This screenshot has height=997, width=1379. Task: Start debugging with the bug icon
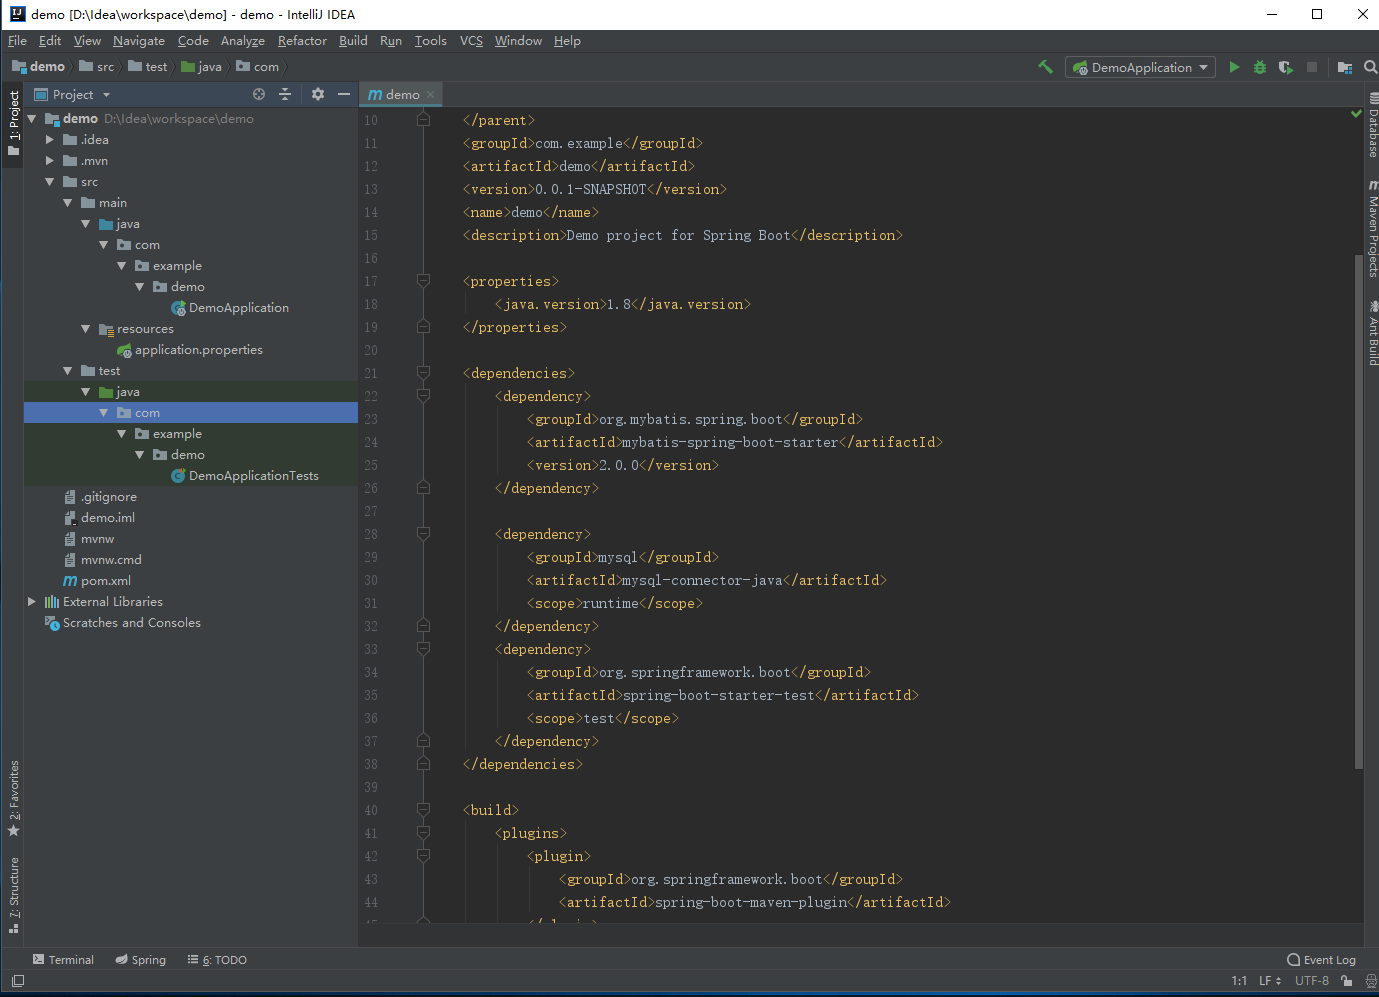tap(1260, 67)
